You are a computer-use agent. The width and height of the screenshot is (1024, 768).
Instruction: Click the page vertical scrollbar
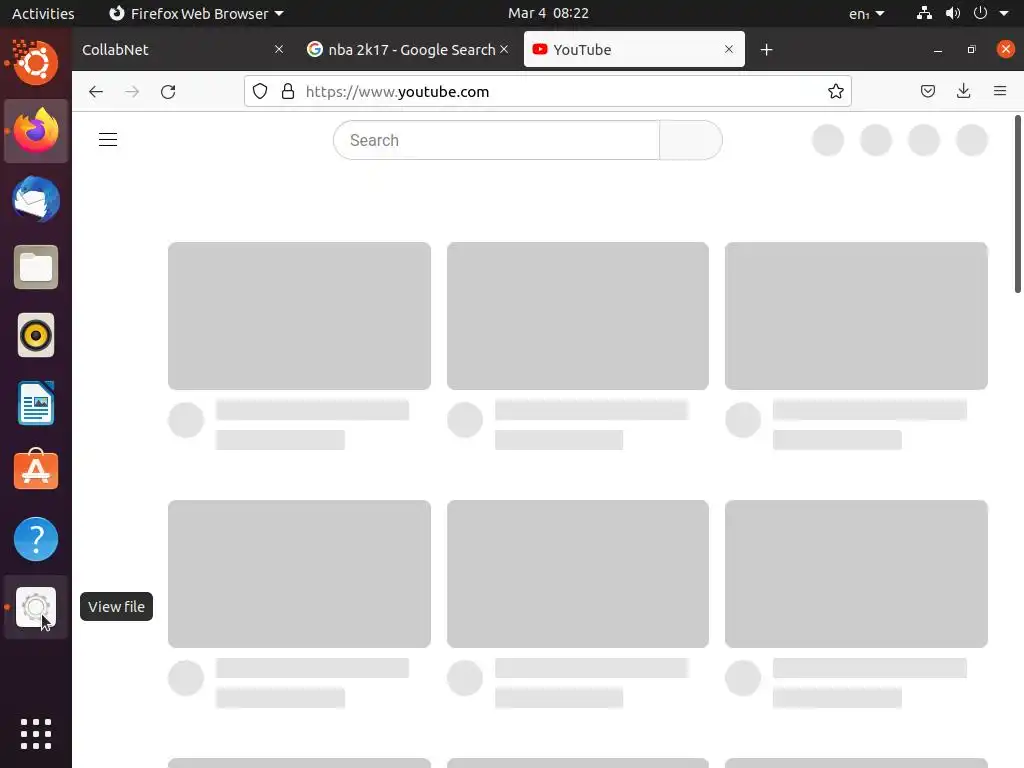click(x=1017, y=204)
